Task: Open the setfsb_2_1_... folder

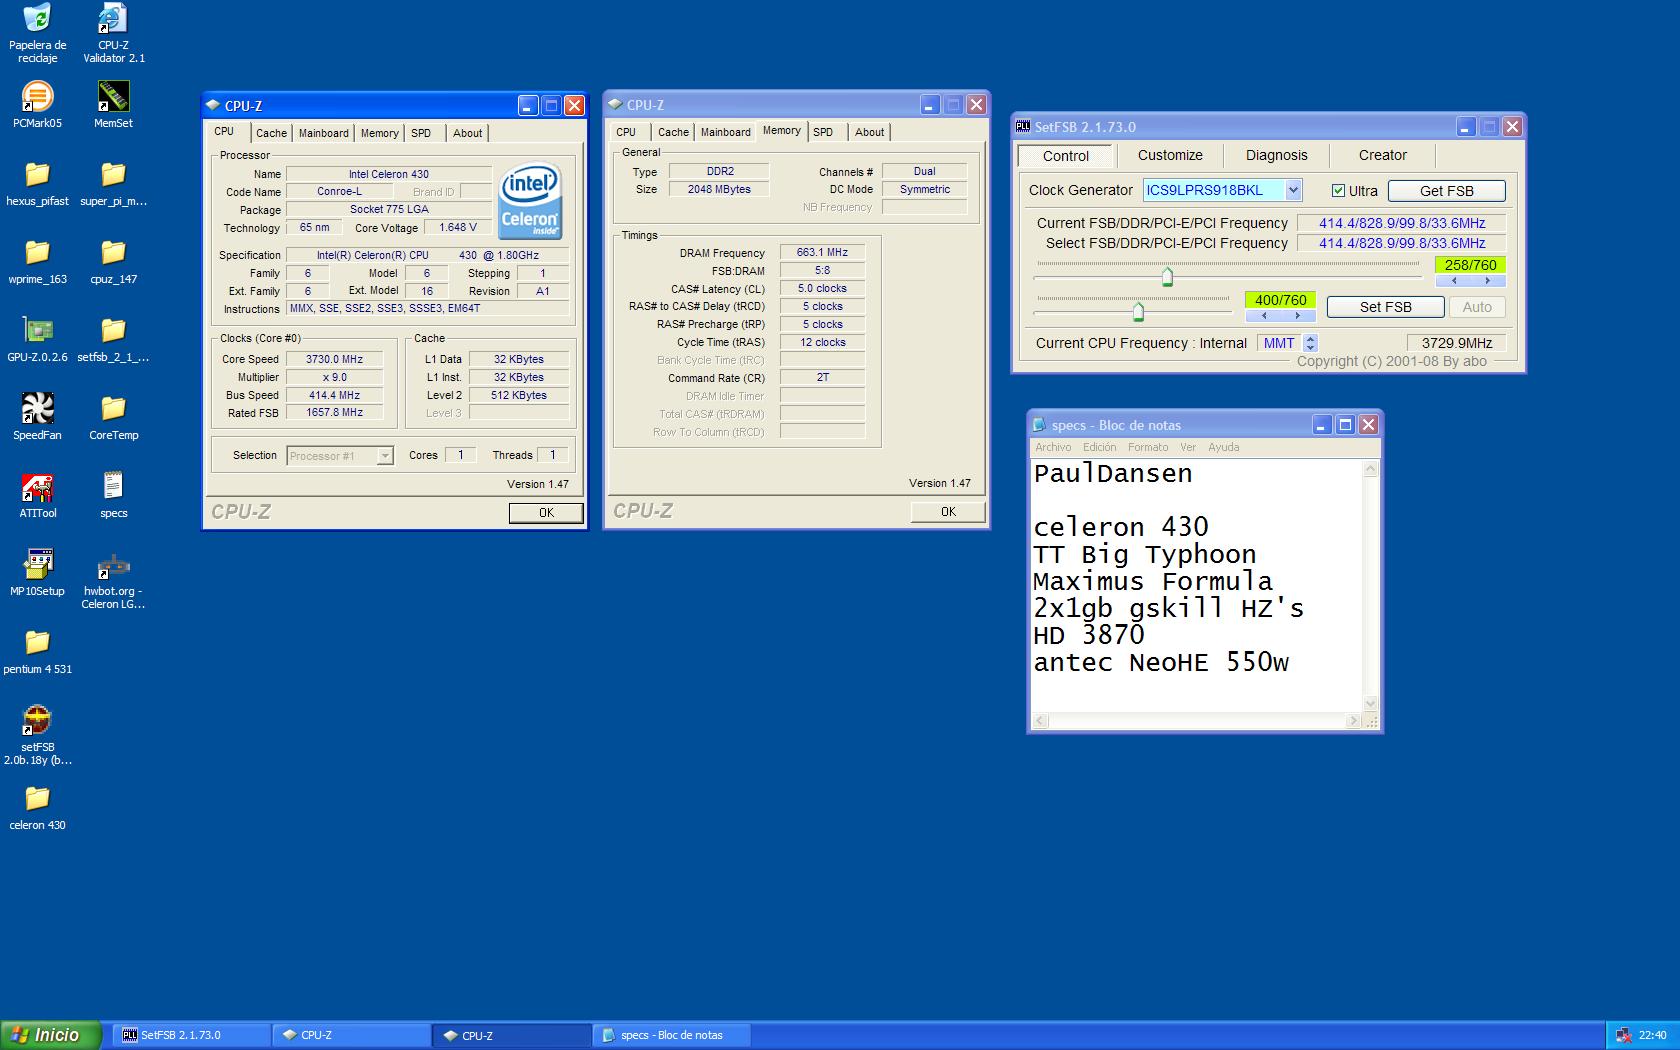Action: (x=113, y=339)
